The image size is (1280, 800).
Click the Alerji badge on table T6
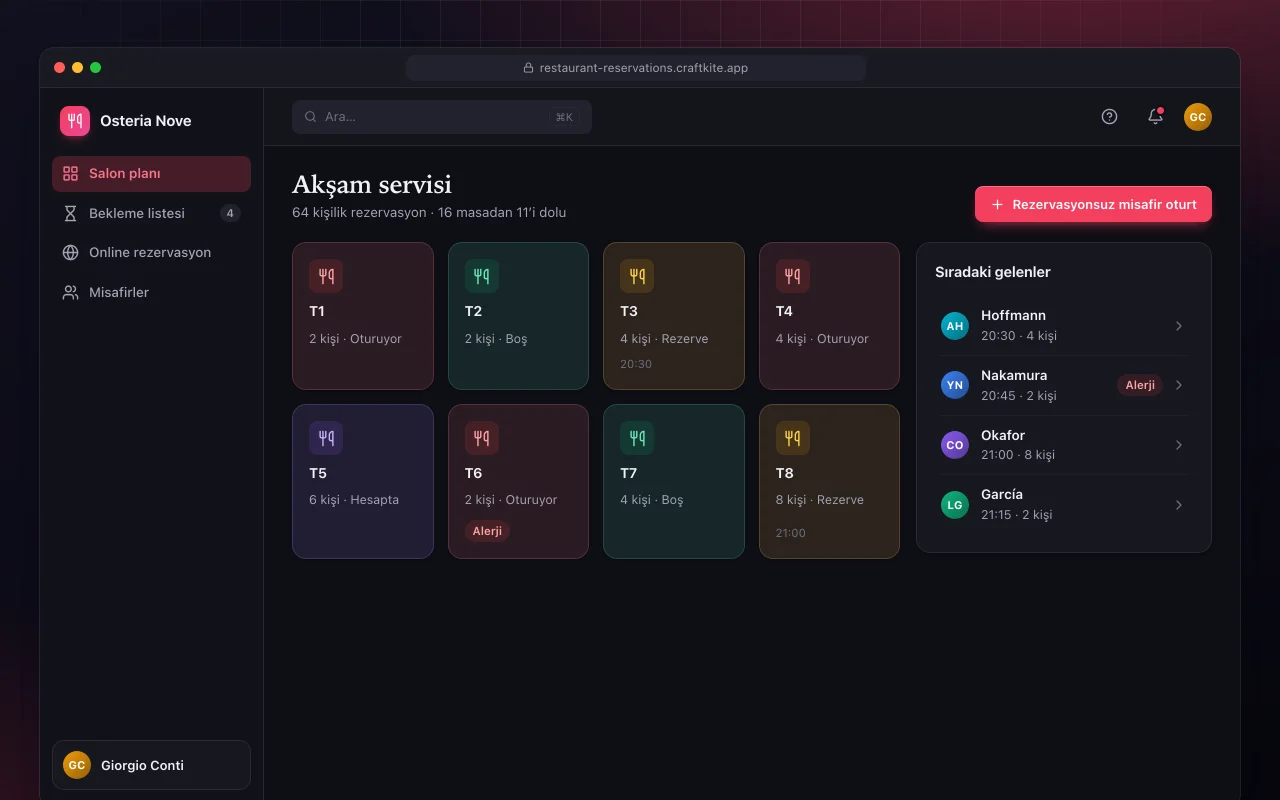pyautogui.click(x=487, y=531)
